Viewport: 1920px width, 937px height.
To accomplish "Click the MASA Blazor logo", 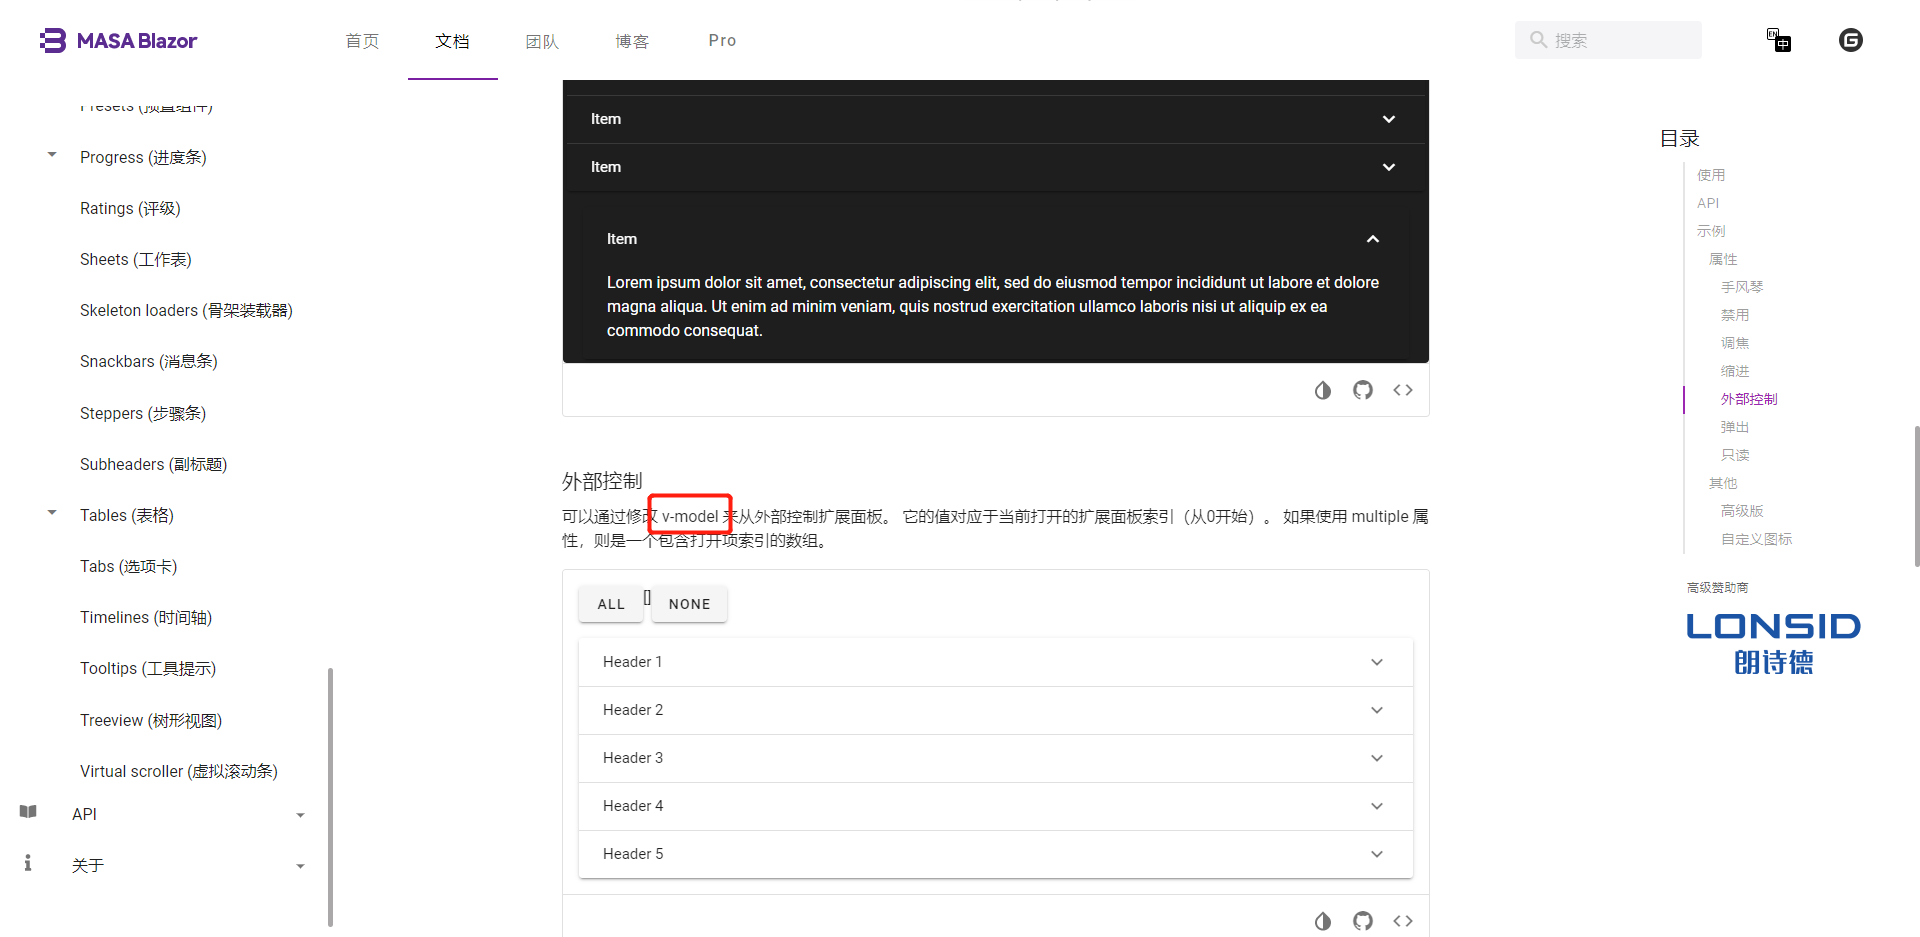I will pos(118,40).
